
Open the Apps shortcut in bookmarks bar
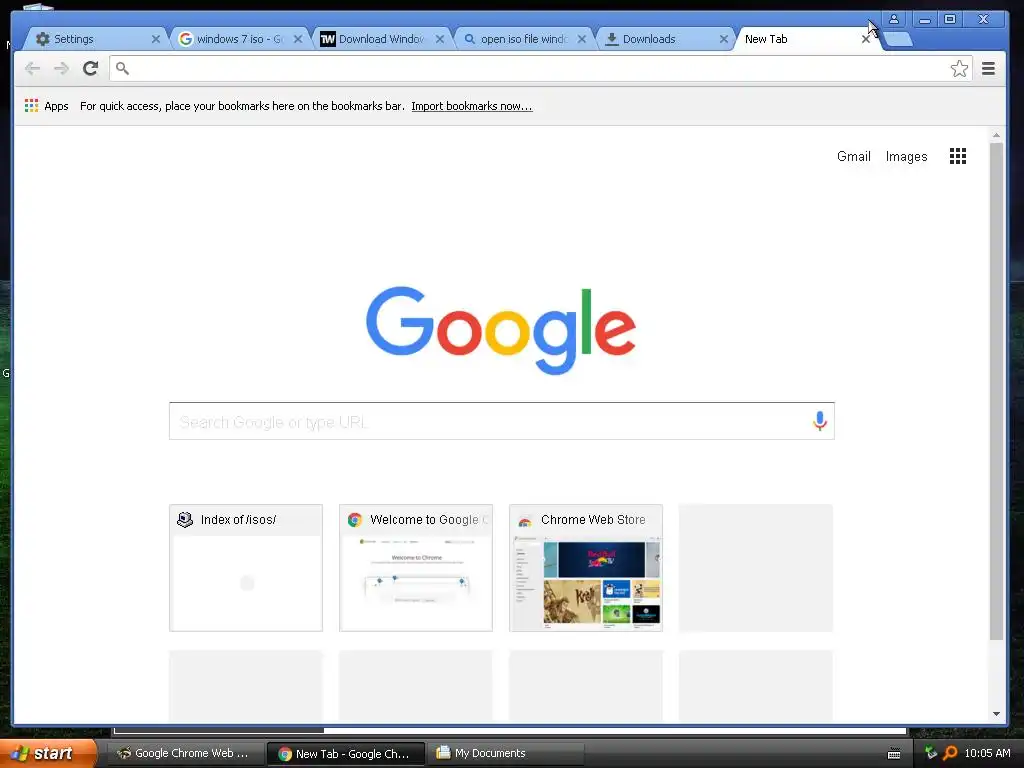coord(46,106)
